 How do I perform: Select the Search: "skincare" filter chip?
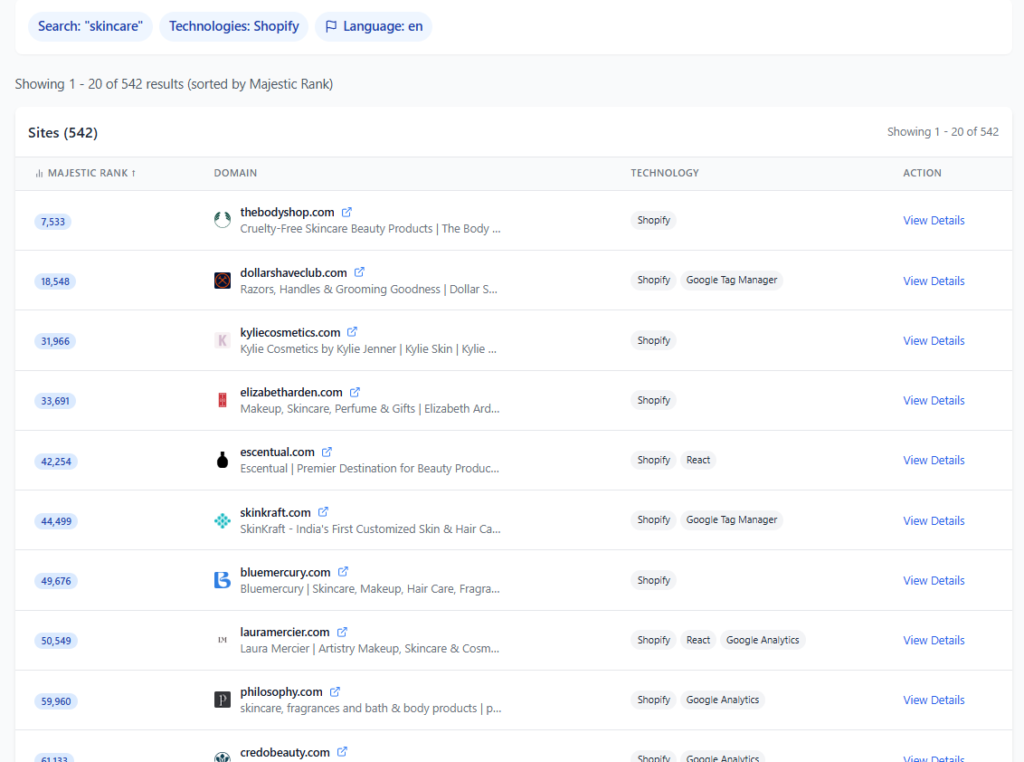click(90, 26)
